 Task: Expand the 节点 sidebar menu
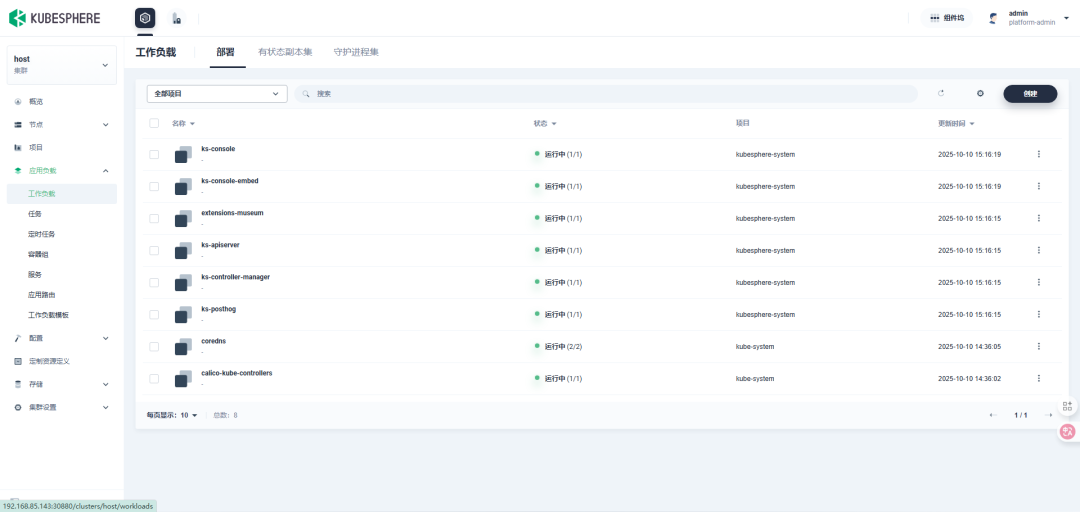(x=62, y=125)
